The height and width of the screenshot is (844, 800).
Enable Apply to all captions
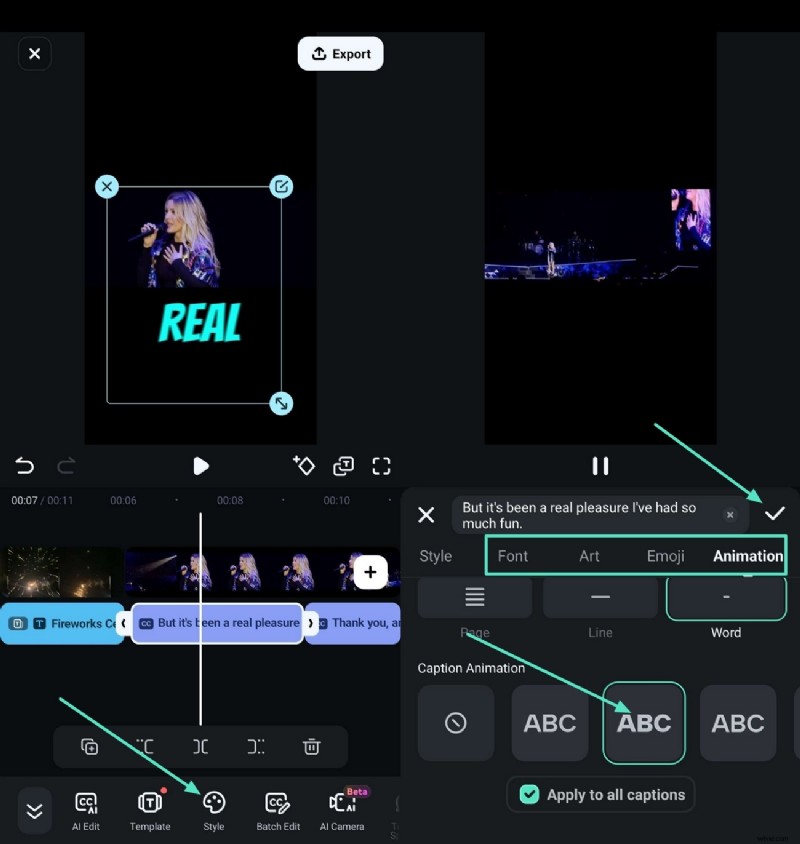point(600,794)
